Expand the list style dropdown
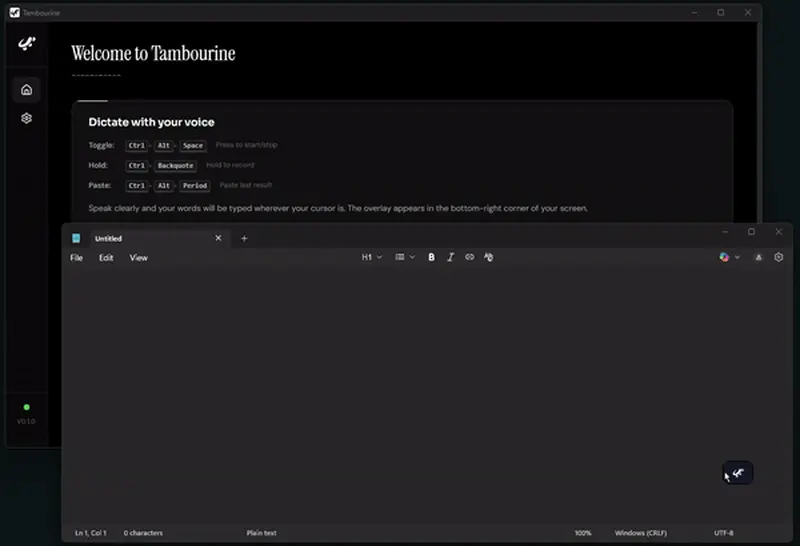Viewport: 800px width, 546px height. click(404, 257)
